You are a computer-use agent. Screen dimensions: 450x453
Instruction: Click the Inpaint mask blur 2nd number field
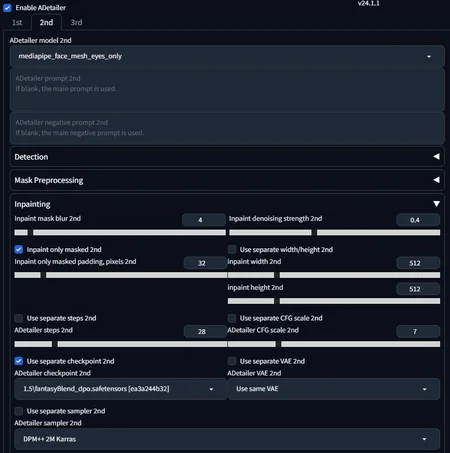coord(204,220)
